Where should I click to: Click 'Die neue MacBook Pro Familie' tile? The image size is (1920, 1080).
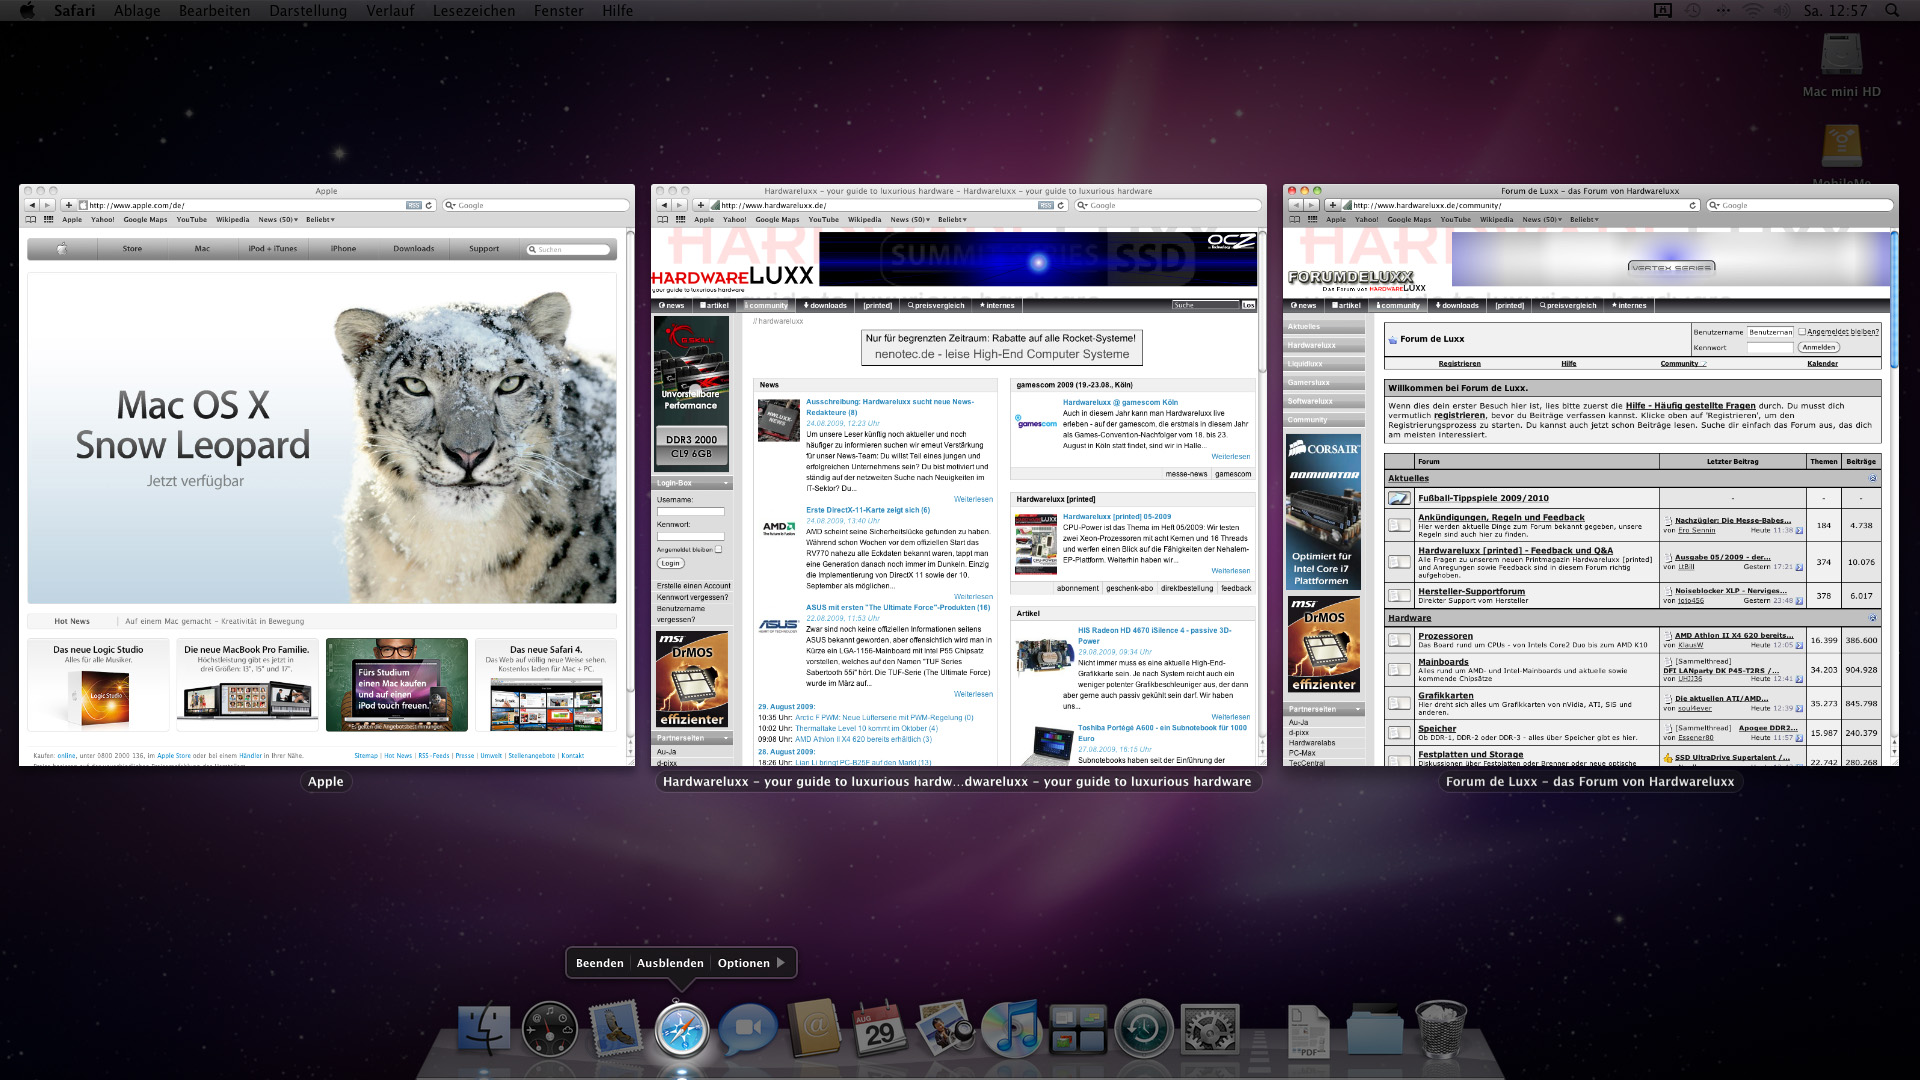coord(247,685)
